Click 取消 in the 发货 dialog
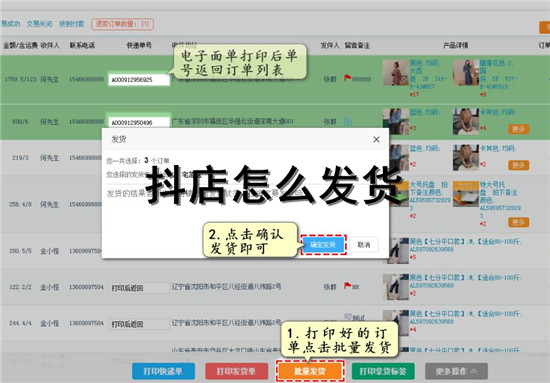The image size is (550, 383). pos(364,245)
